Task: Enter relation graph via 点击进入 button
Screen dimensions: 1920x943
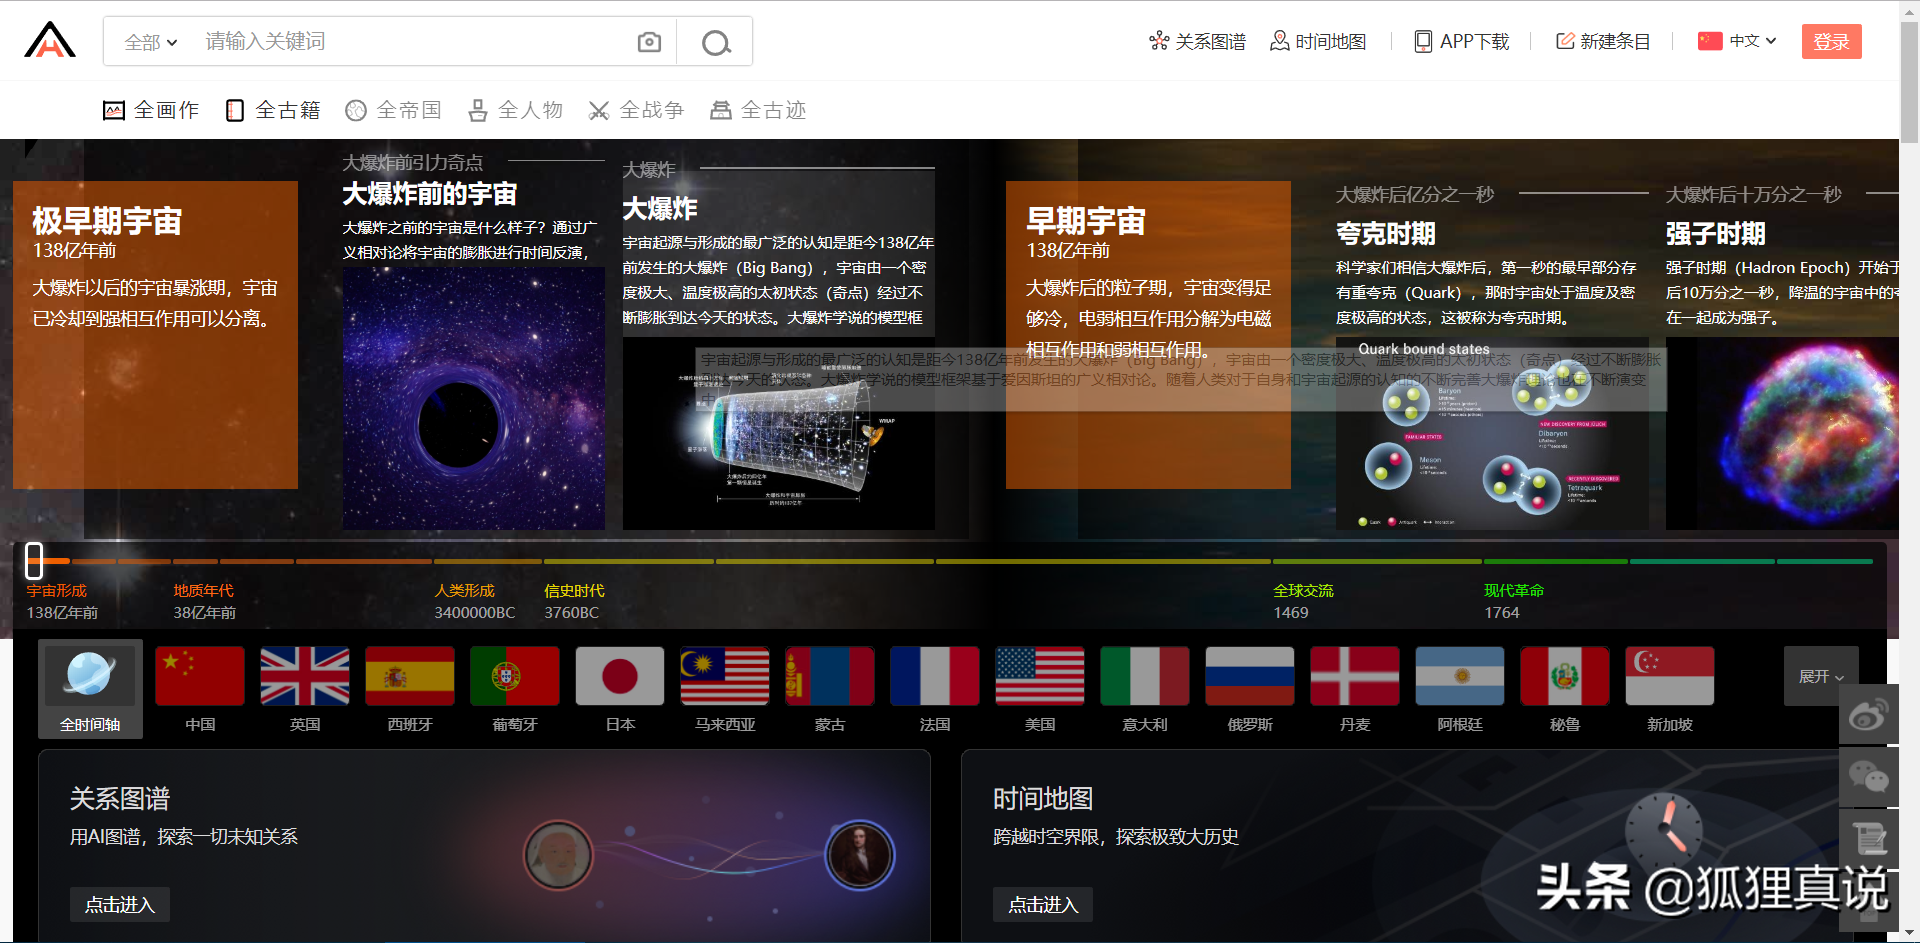Action: [119, 904]
